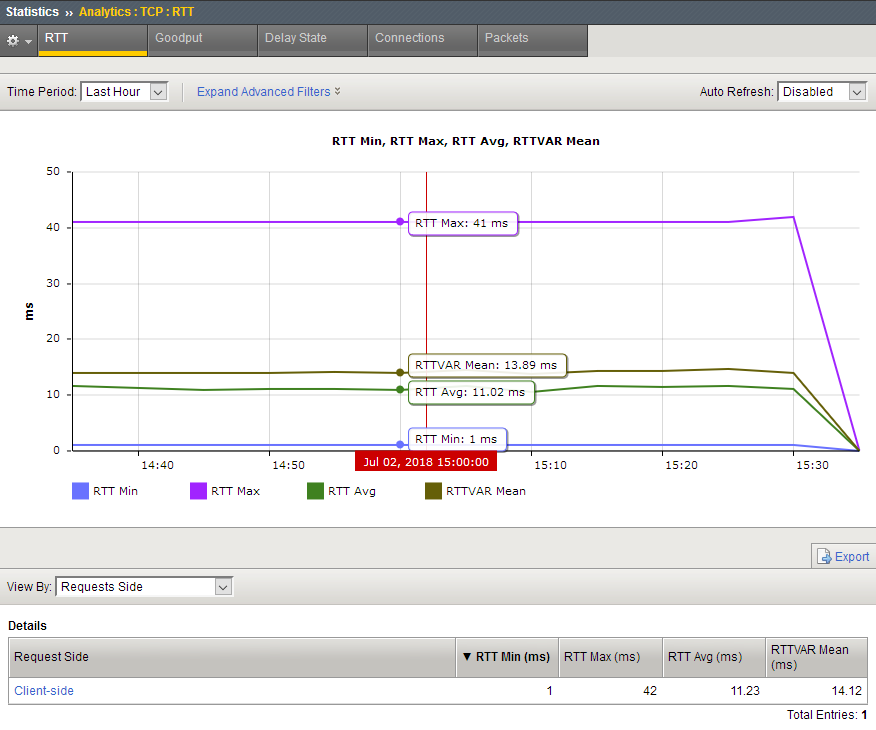Hide the RTT Avg legend series
876x730 pixels.
click(x=341, y=491)
